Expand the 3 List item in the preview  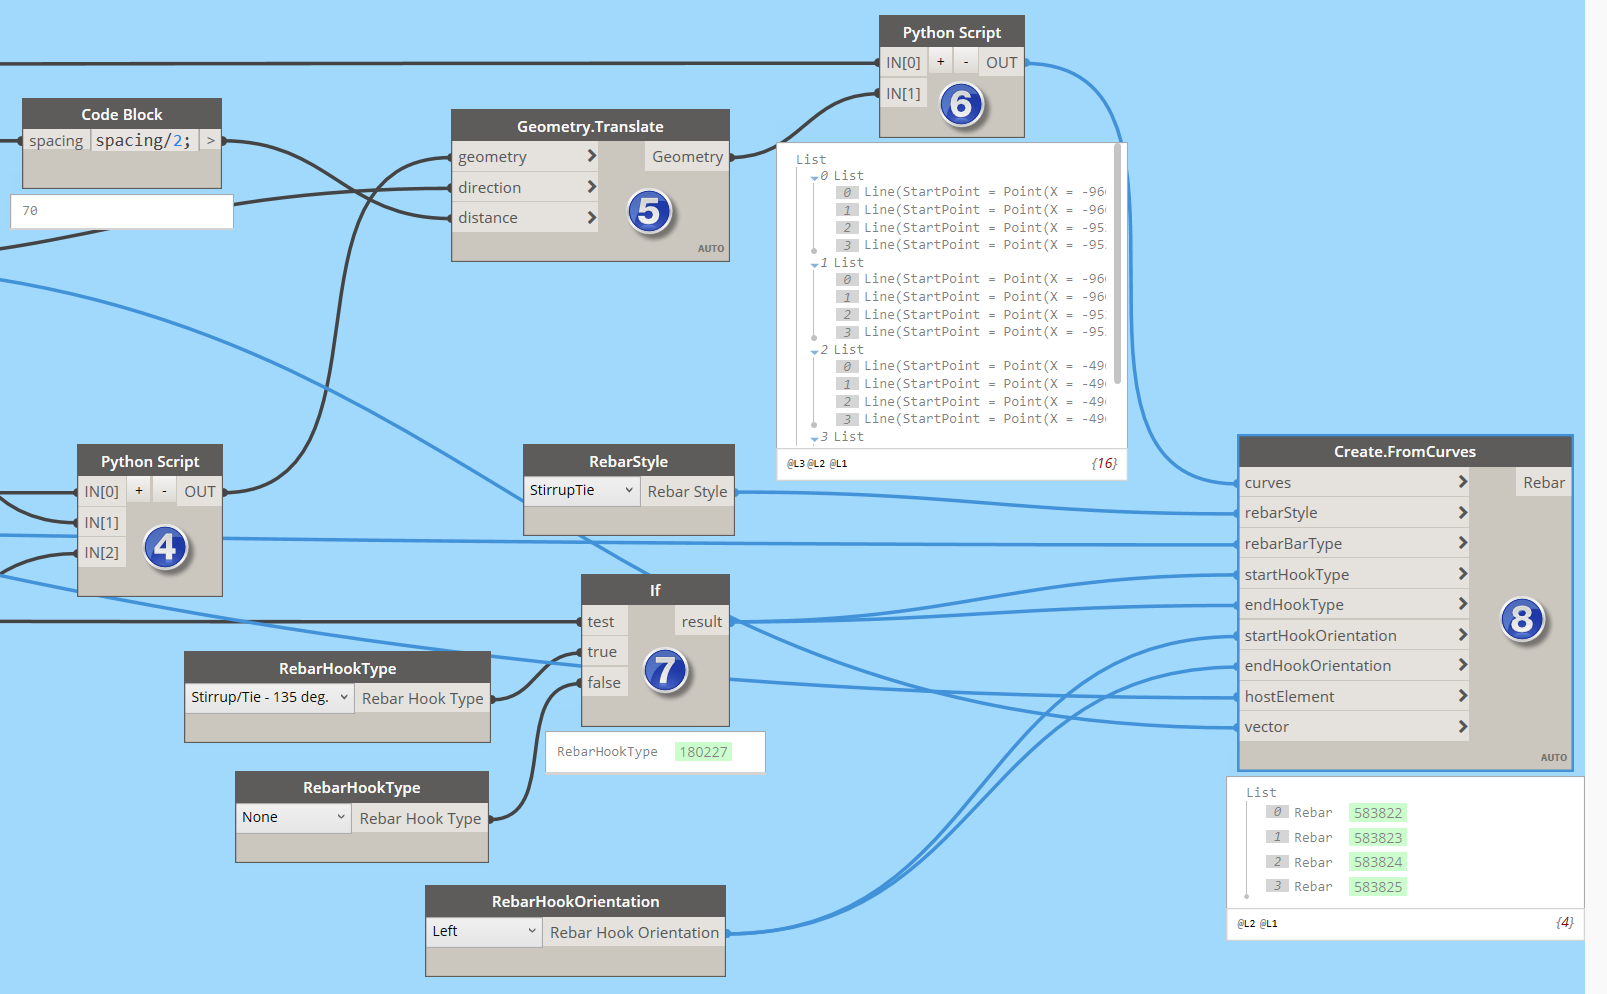pos(814,438)
